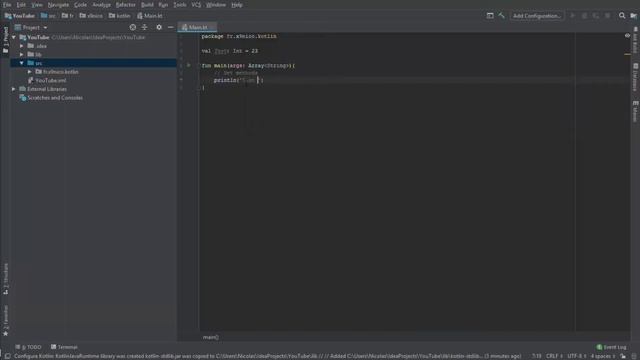
Task: Click the inspection eye icon in editor corner
Action: pyautogui.click(x=627, y=36)
